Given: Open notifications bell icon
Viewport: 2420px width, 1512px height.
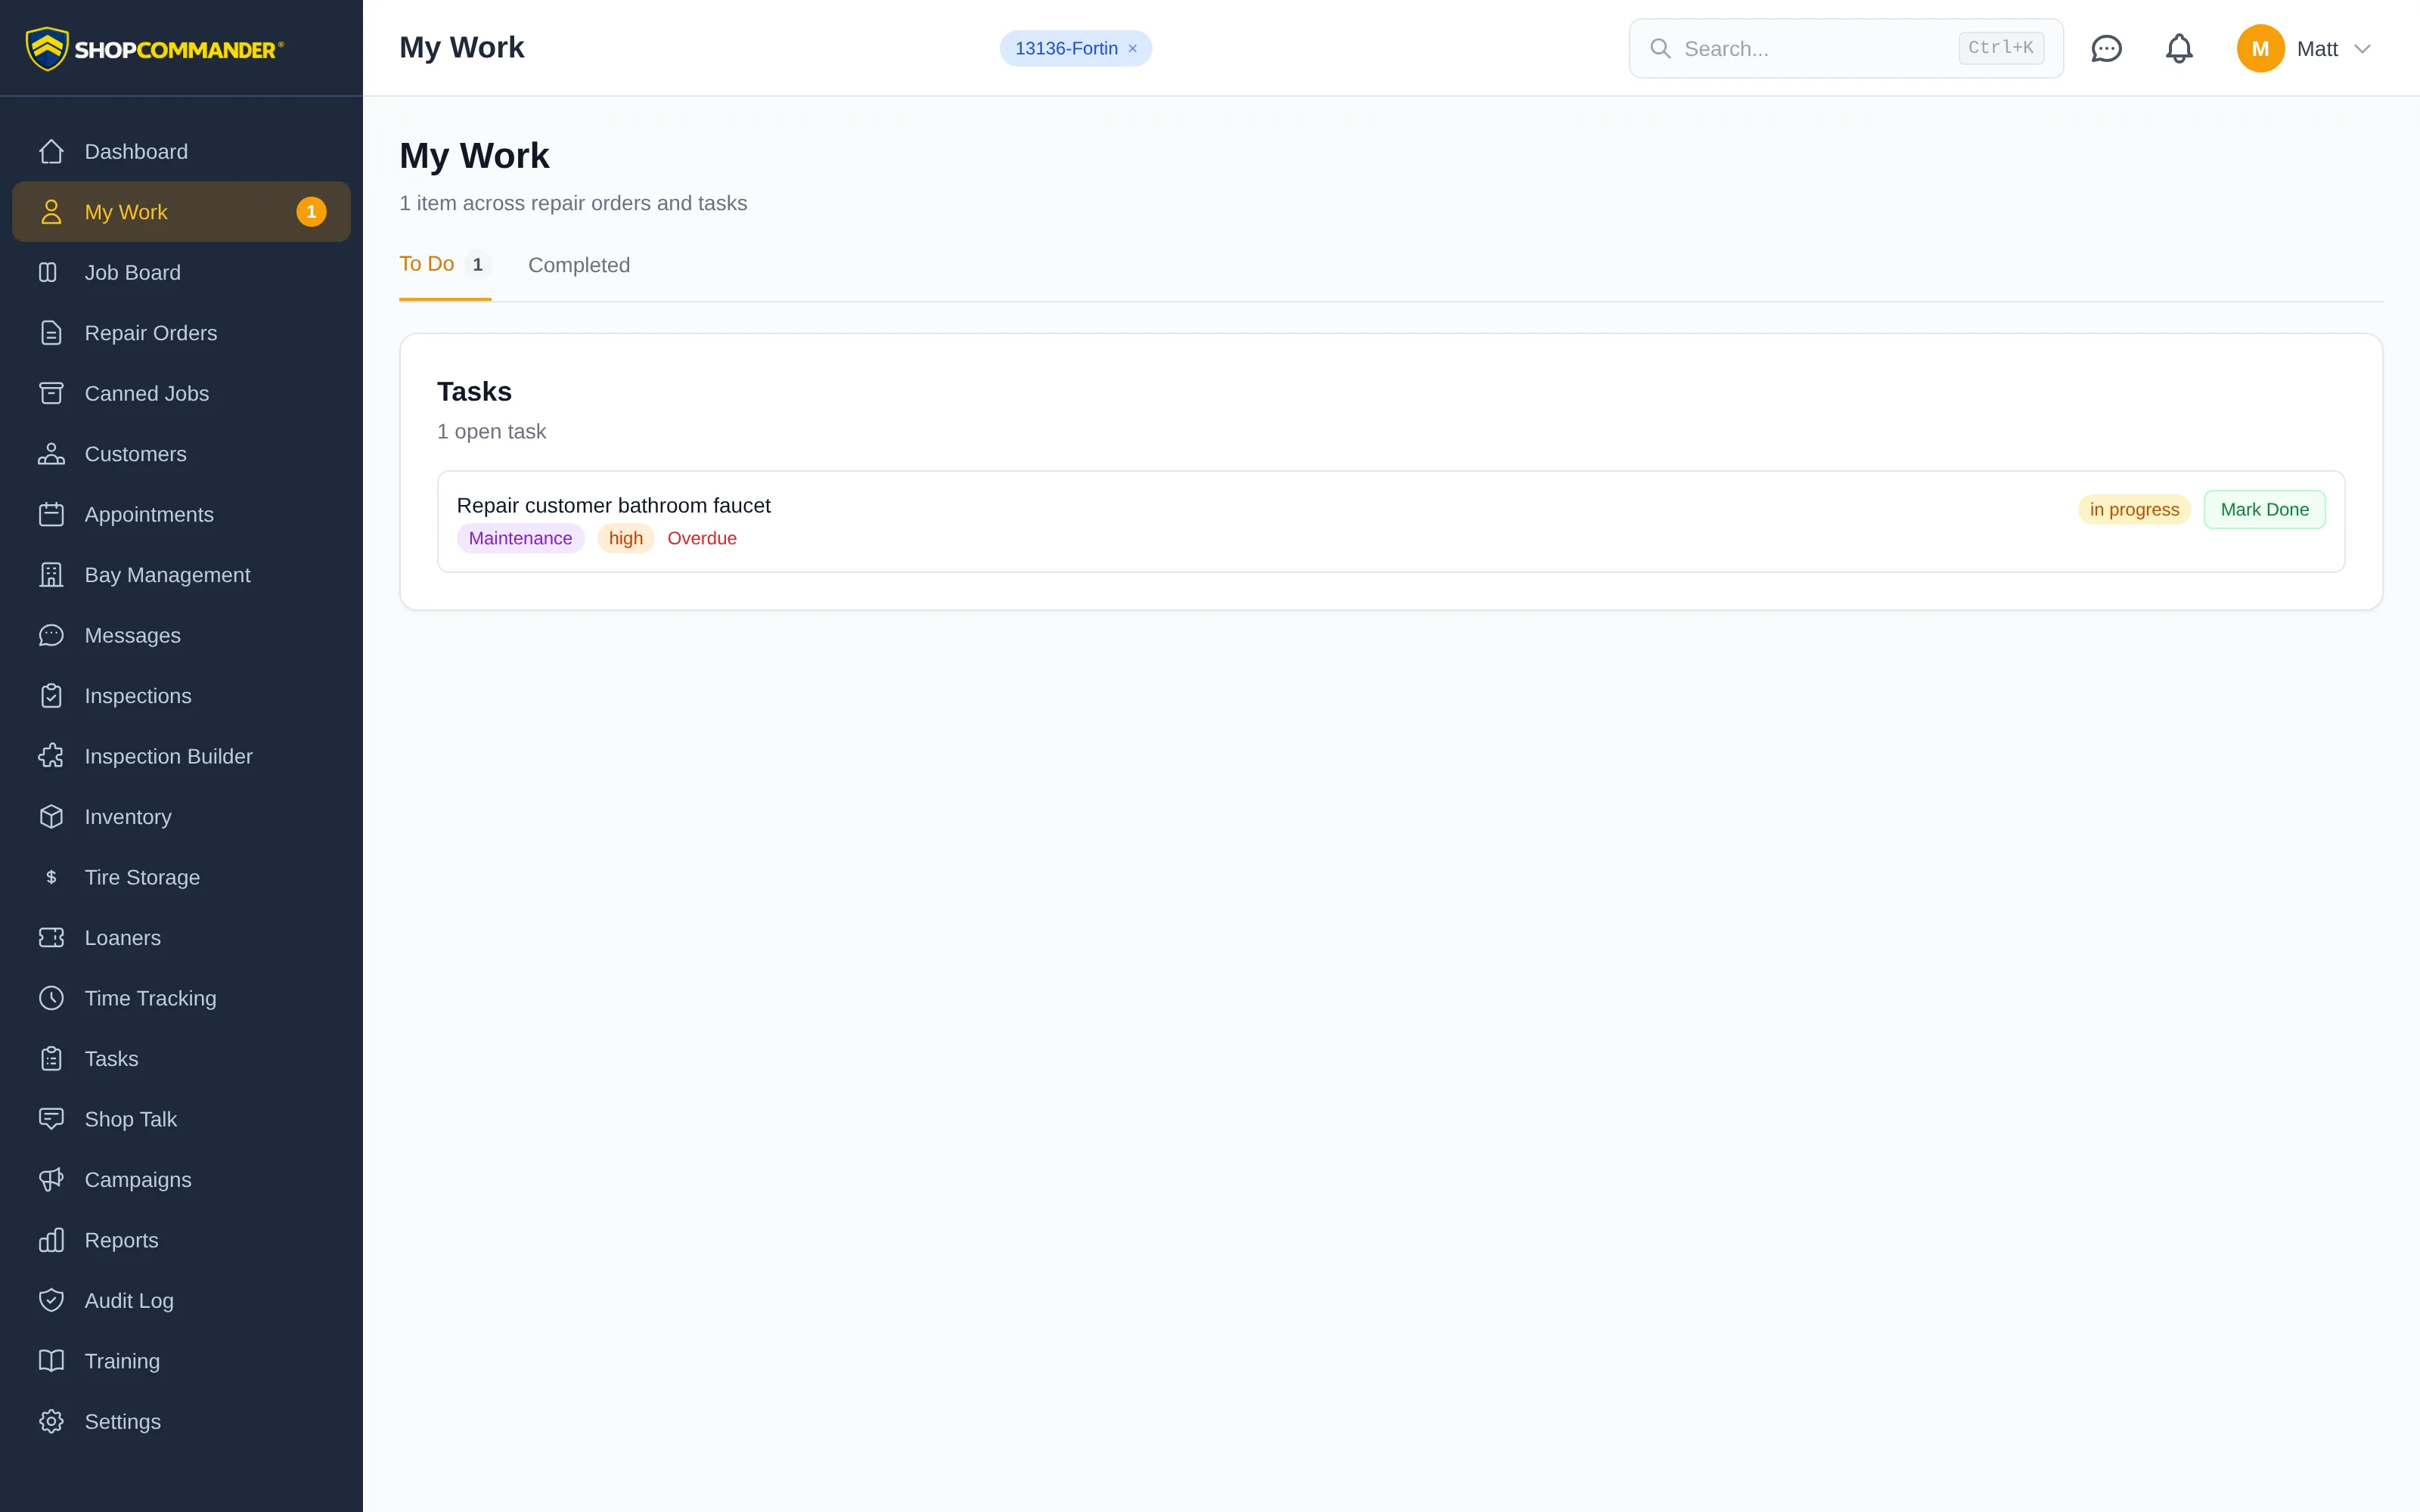Looking at the screenshot, I should 2179,48.
